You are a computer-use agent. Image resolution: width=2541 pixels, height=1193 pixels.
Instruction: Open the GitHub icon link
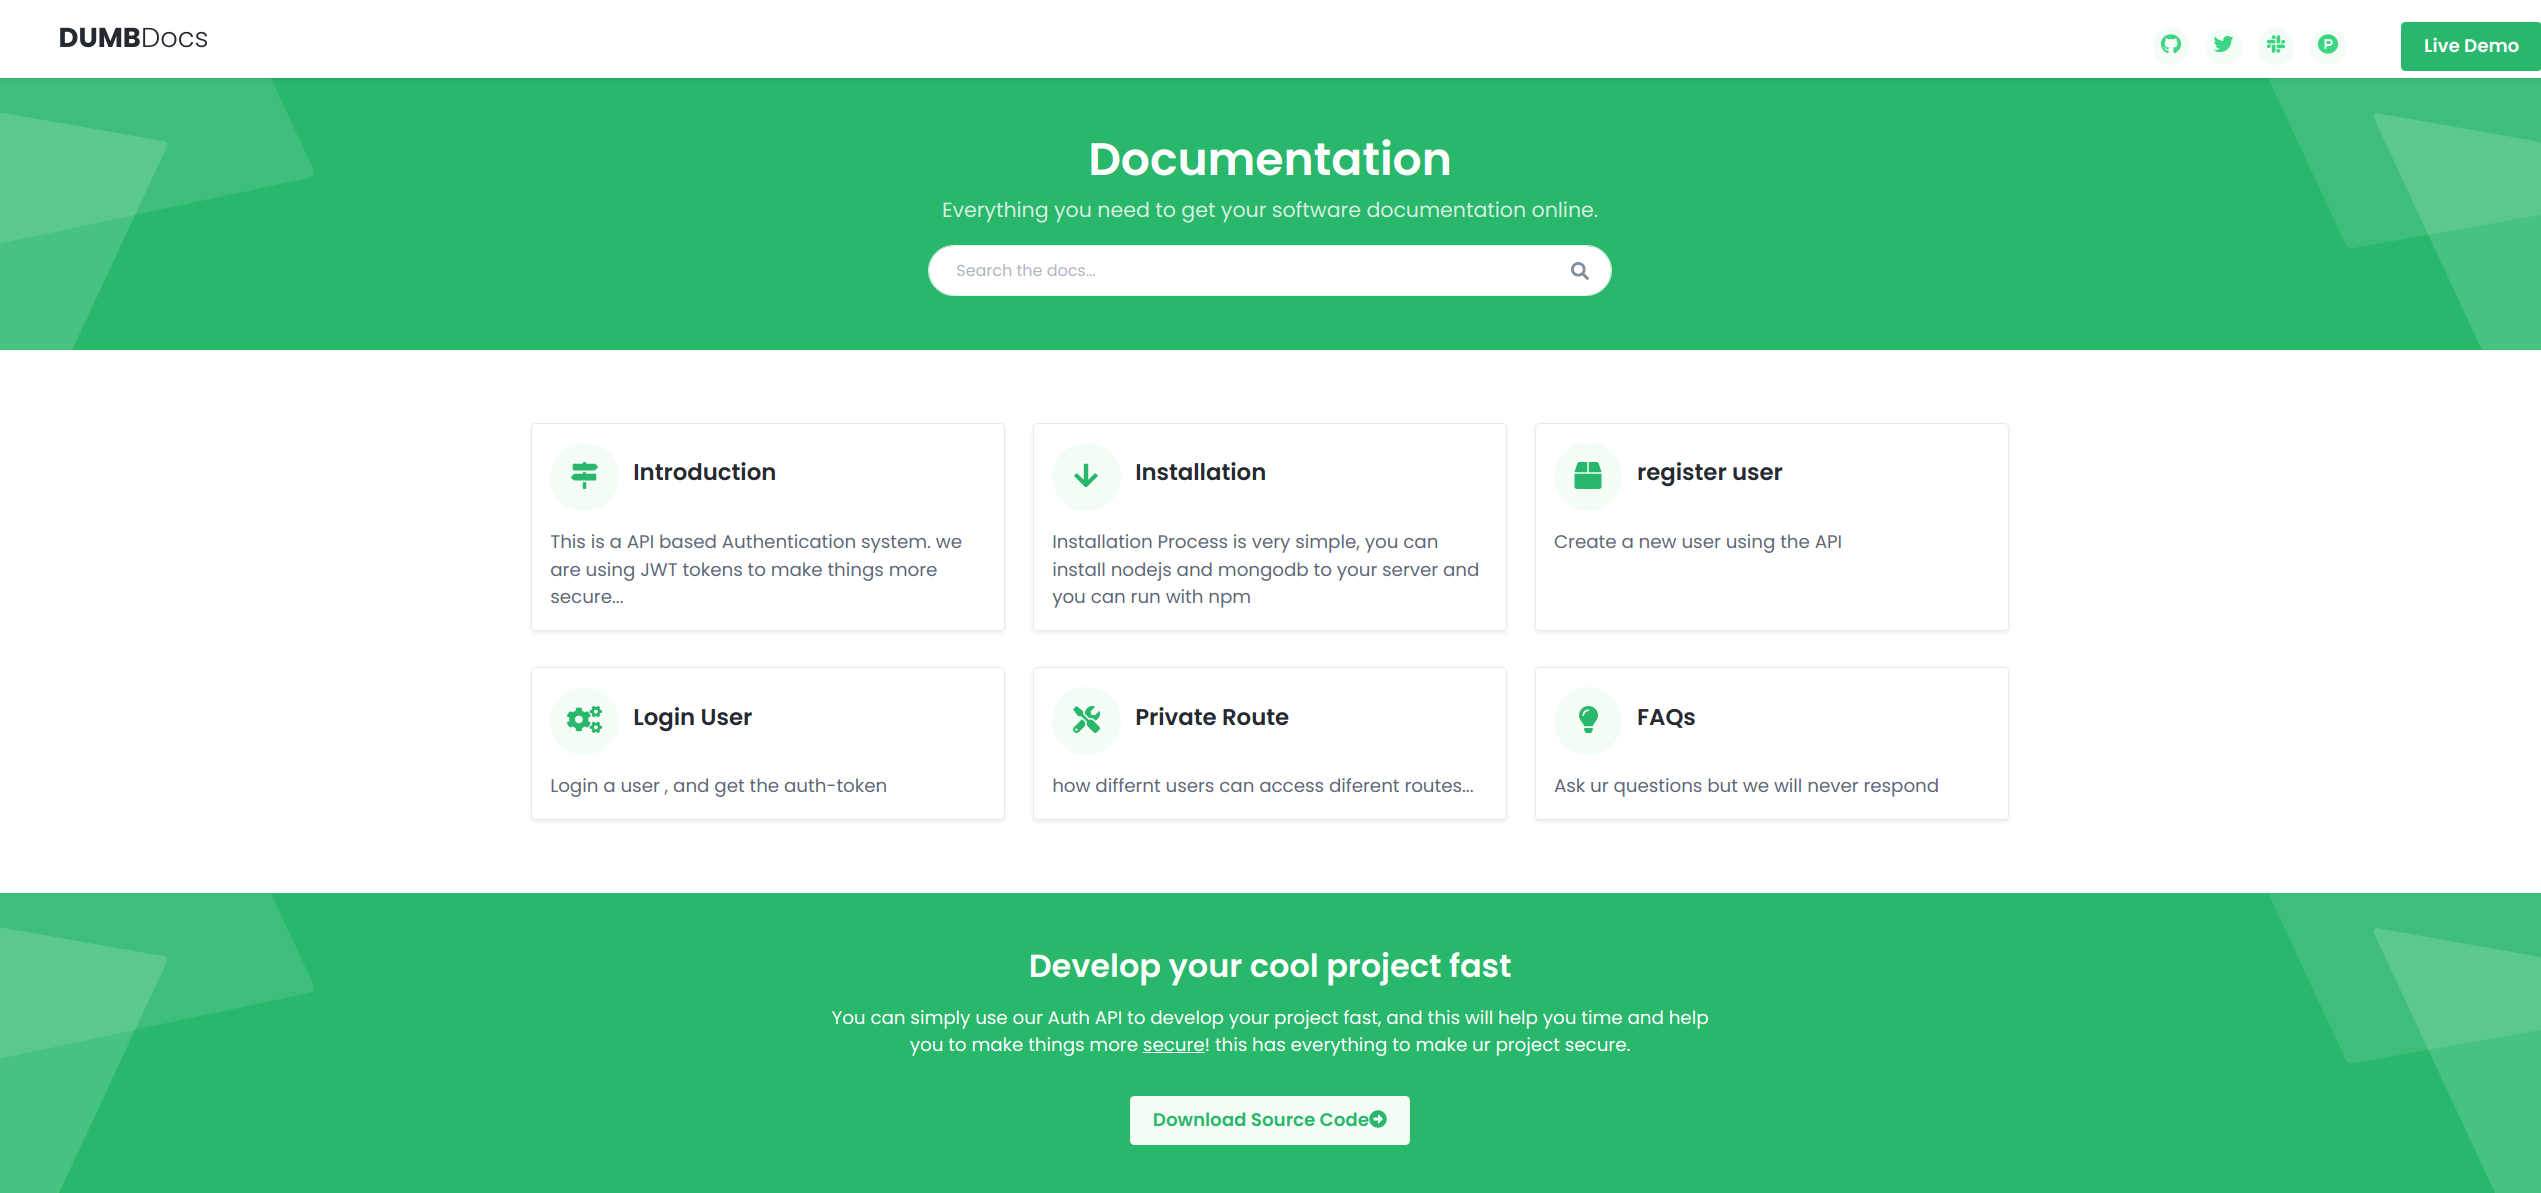[x=2170, y=44]
